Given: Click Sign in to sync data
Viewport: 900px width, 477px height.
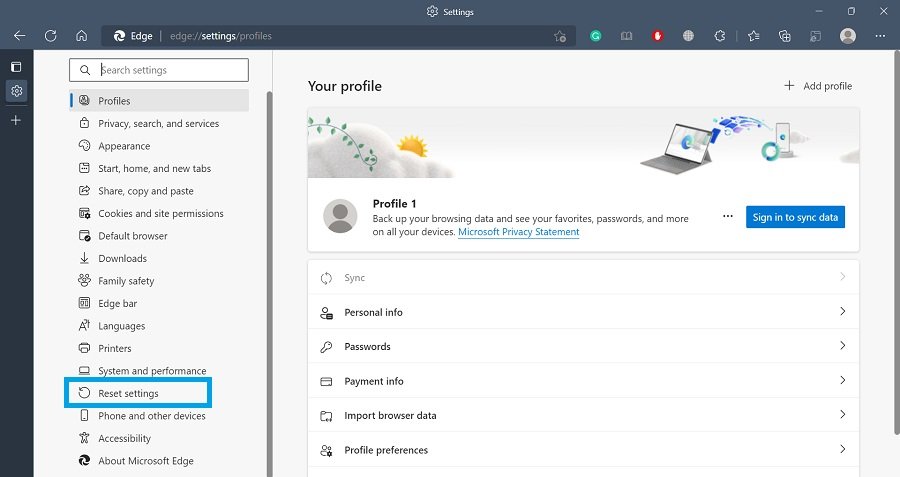Looking at the screenshot, I should point(796,217).
